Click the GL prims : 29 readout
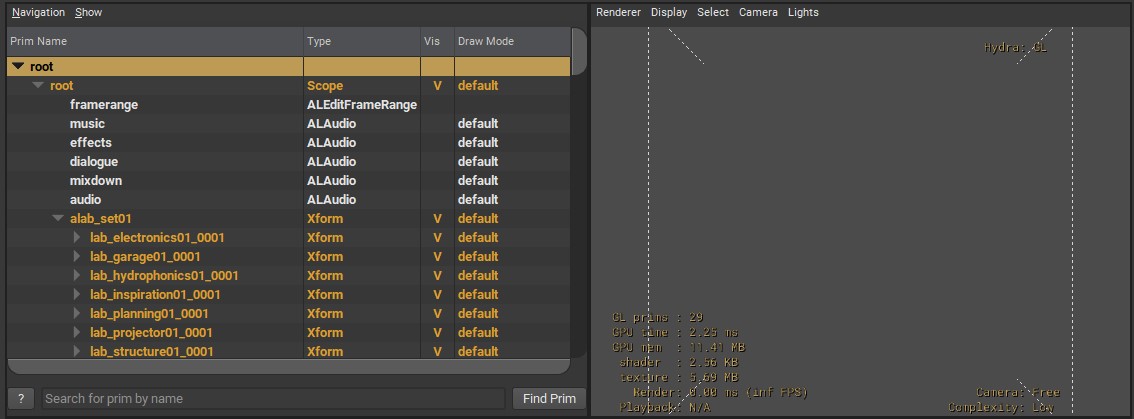 coord(657,317)
